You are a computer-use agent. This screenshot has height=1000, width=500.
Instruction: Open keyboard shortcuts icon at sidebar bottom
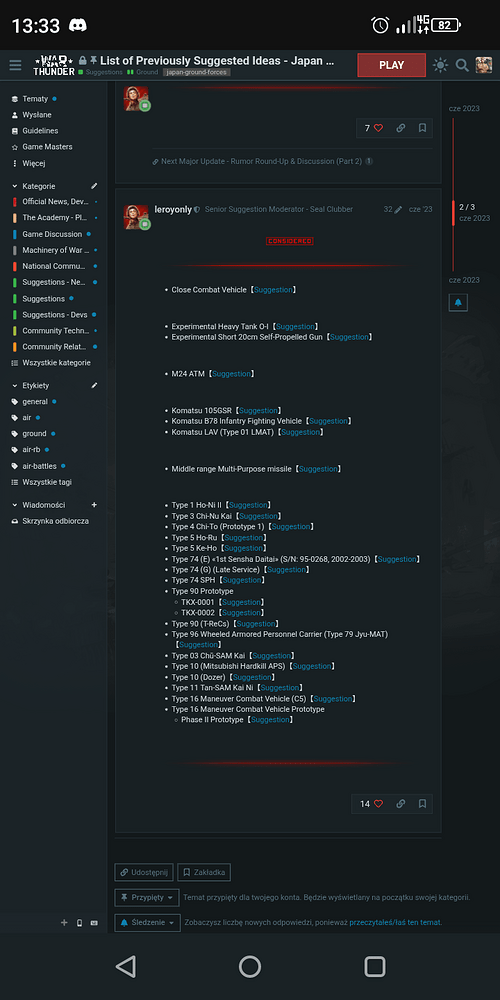coord(94,922)
